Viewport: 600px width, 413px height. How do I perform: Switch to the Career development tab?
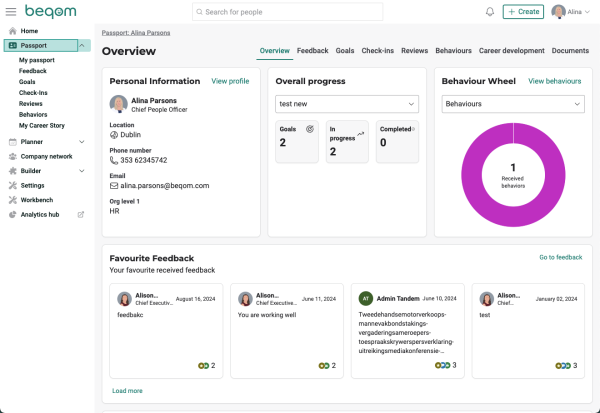(511, 50)
